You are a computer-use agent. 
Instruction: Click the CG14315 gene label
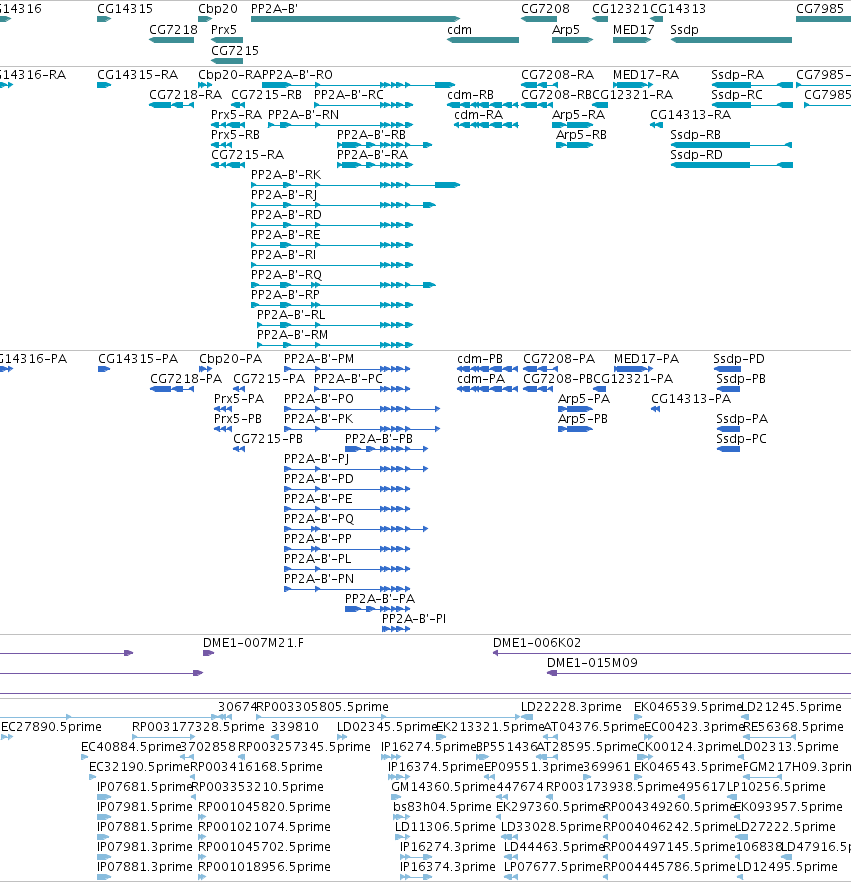[x=125, y=9]
